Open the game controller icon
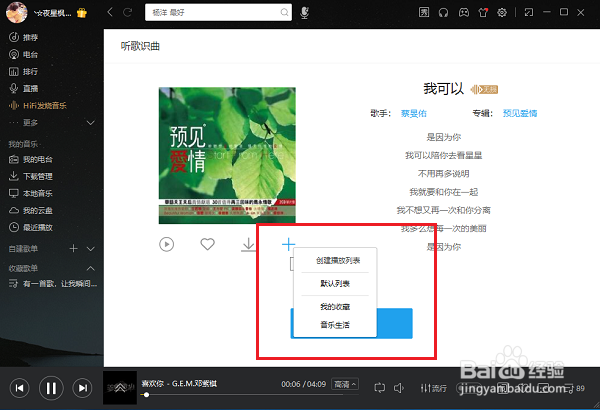The image size is (600, 410). tap(463, 13)
